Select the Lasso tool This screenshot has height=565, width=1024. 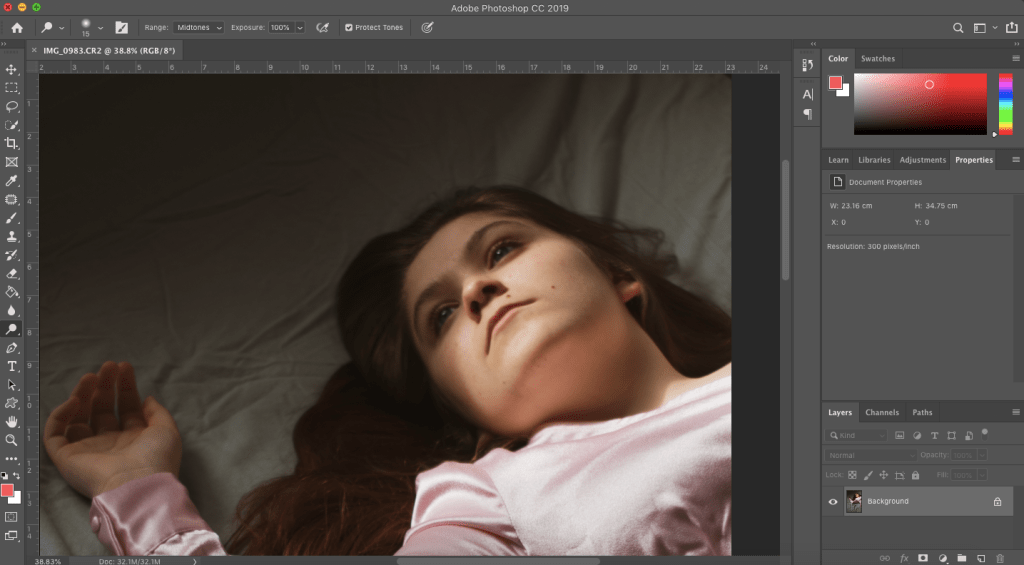pyautogui.click(x=12, y=106)
